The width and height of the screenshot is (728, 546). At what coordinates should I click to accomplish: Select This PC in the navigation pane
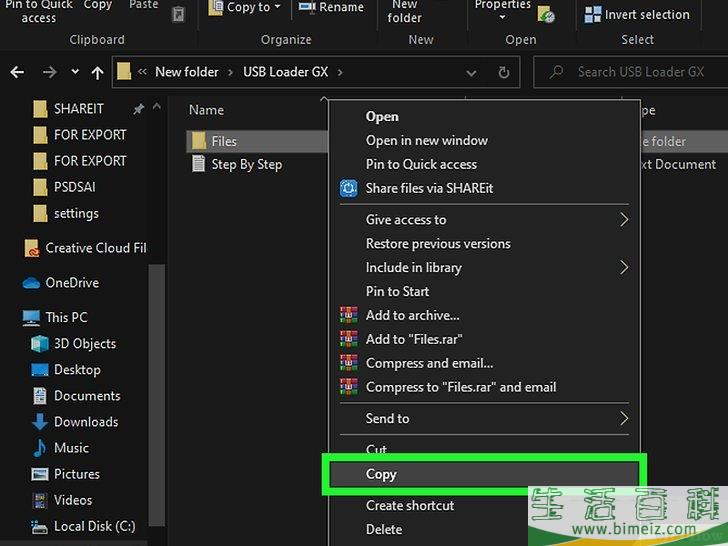55,317
